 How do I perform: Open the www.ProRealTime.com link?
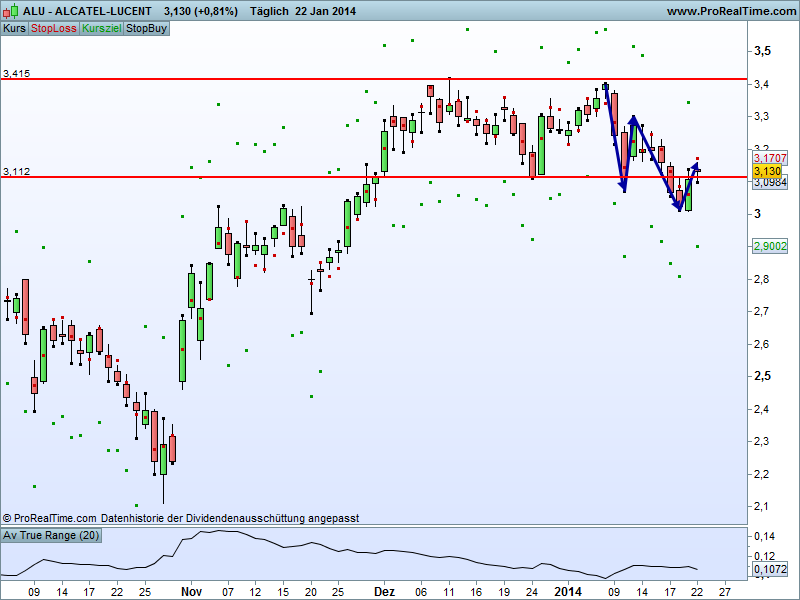tap(731, 11)
